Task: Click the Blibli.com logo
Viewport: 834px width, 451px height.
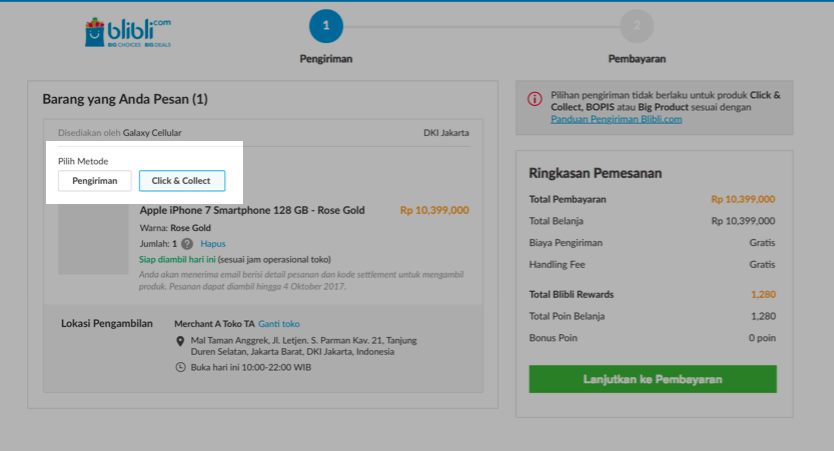Action: tap(127, 32)
